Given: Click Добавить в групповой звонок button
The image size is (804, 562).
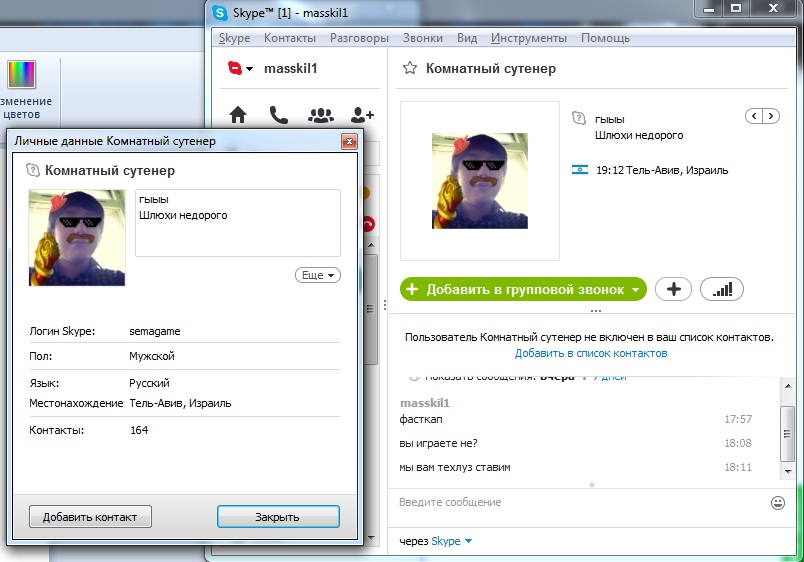Looking at the screenshot, I should click(x=523, y=289).
